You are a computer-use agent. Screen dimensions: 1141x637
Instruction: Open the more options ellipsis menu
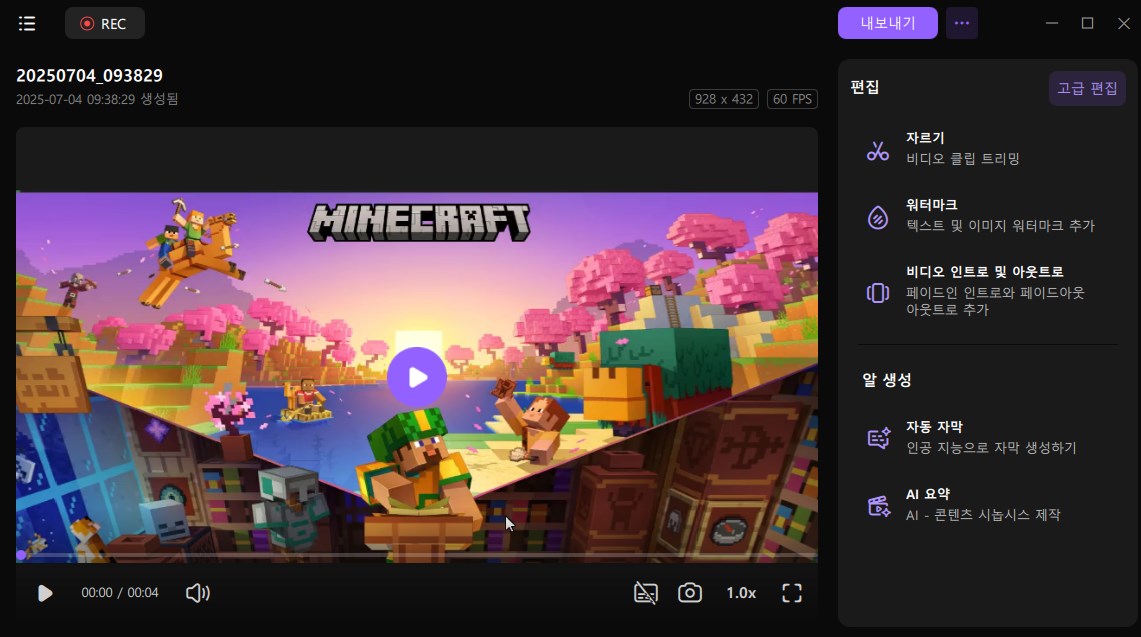(x=962, y=23)
